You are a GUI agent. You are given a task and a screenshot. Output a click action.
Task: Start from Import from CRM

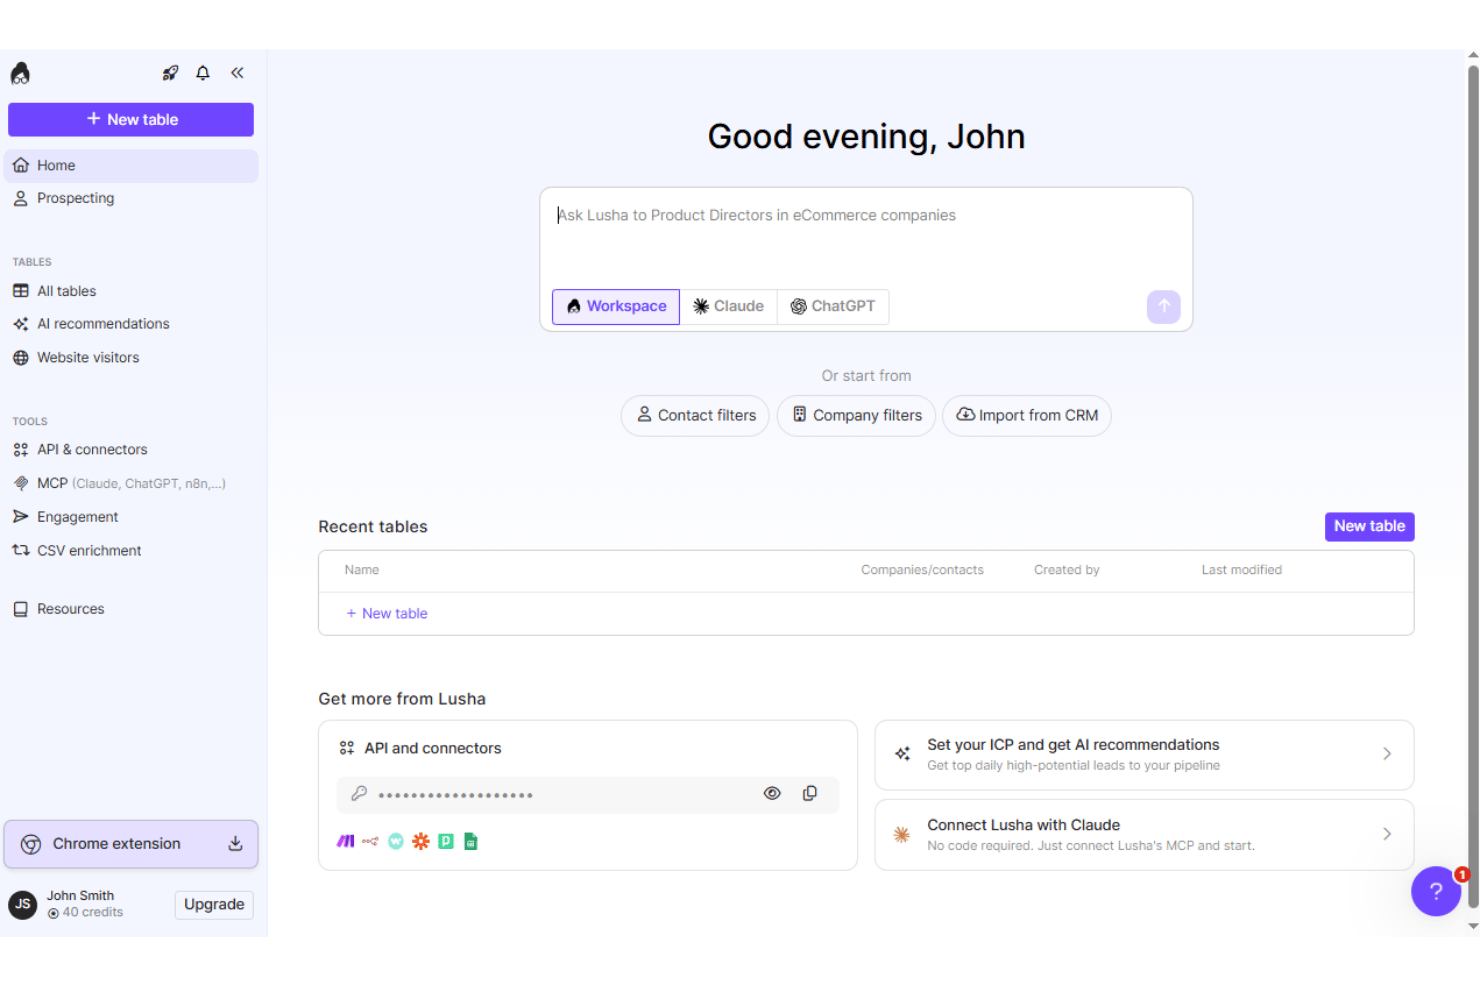pyautogui.click(x=1027, y=416)
